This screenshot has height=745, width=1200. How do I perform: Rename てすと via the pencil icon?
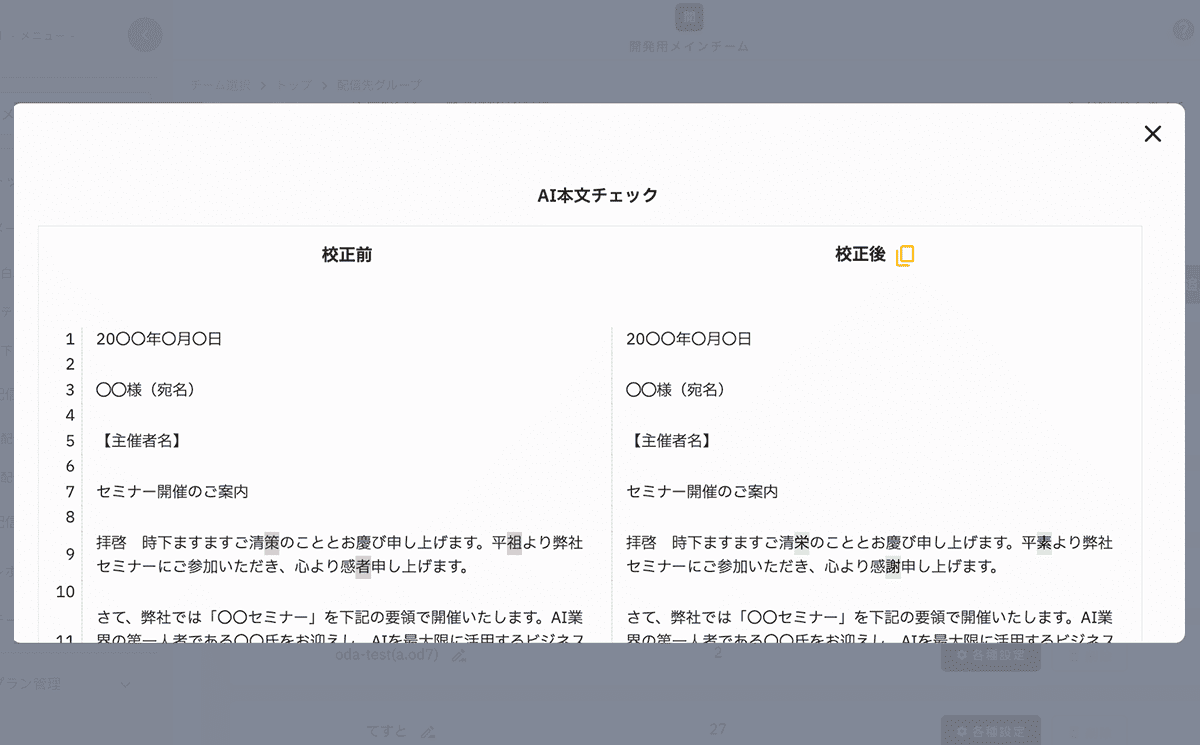[x=429, y=730]
